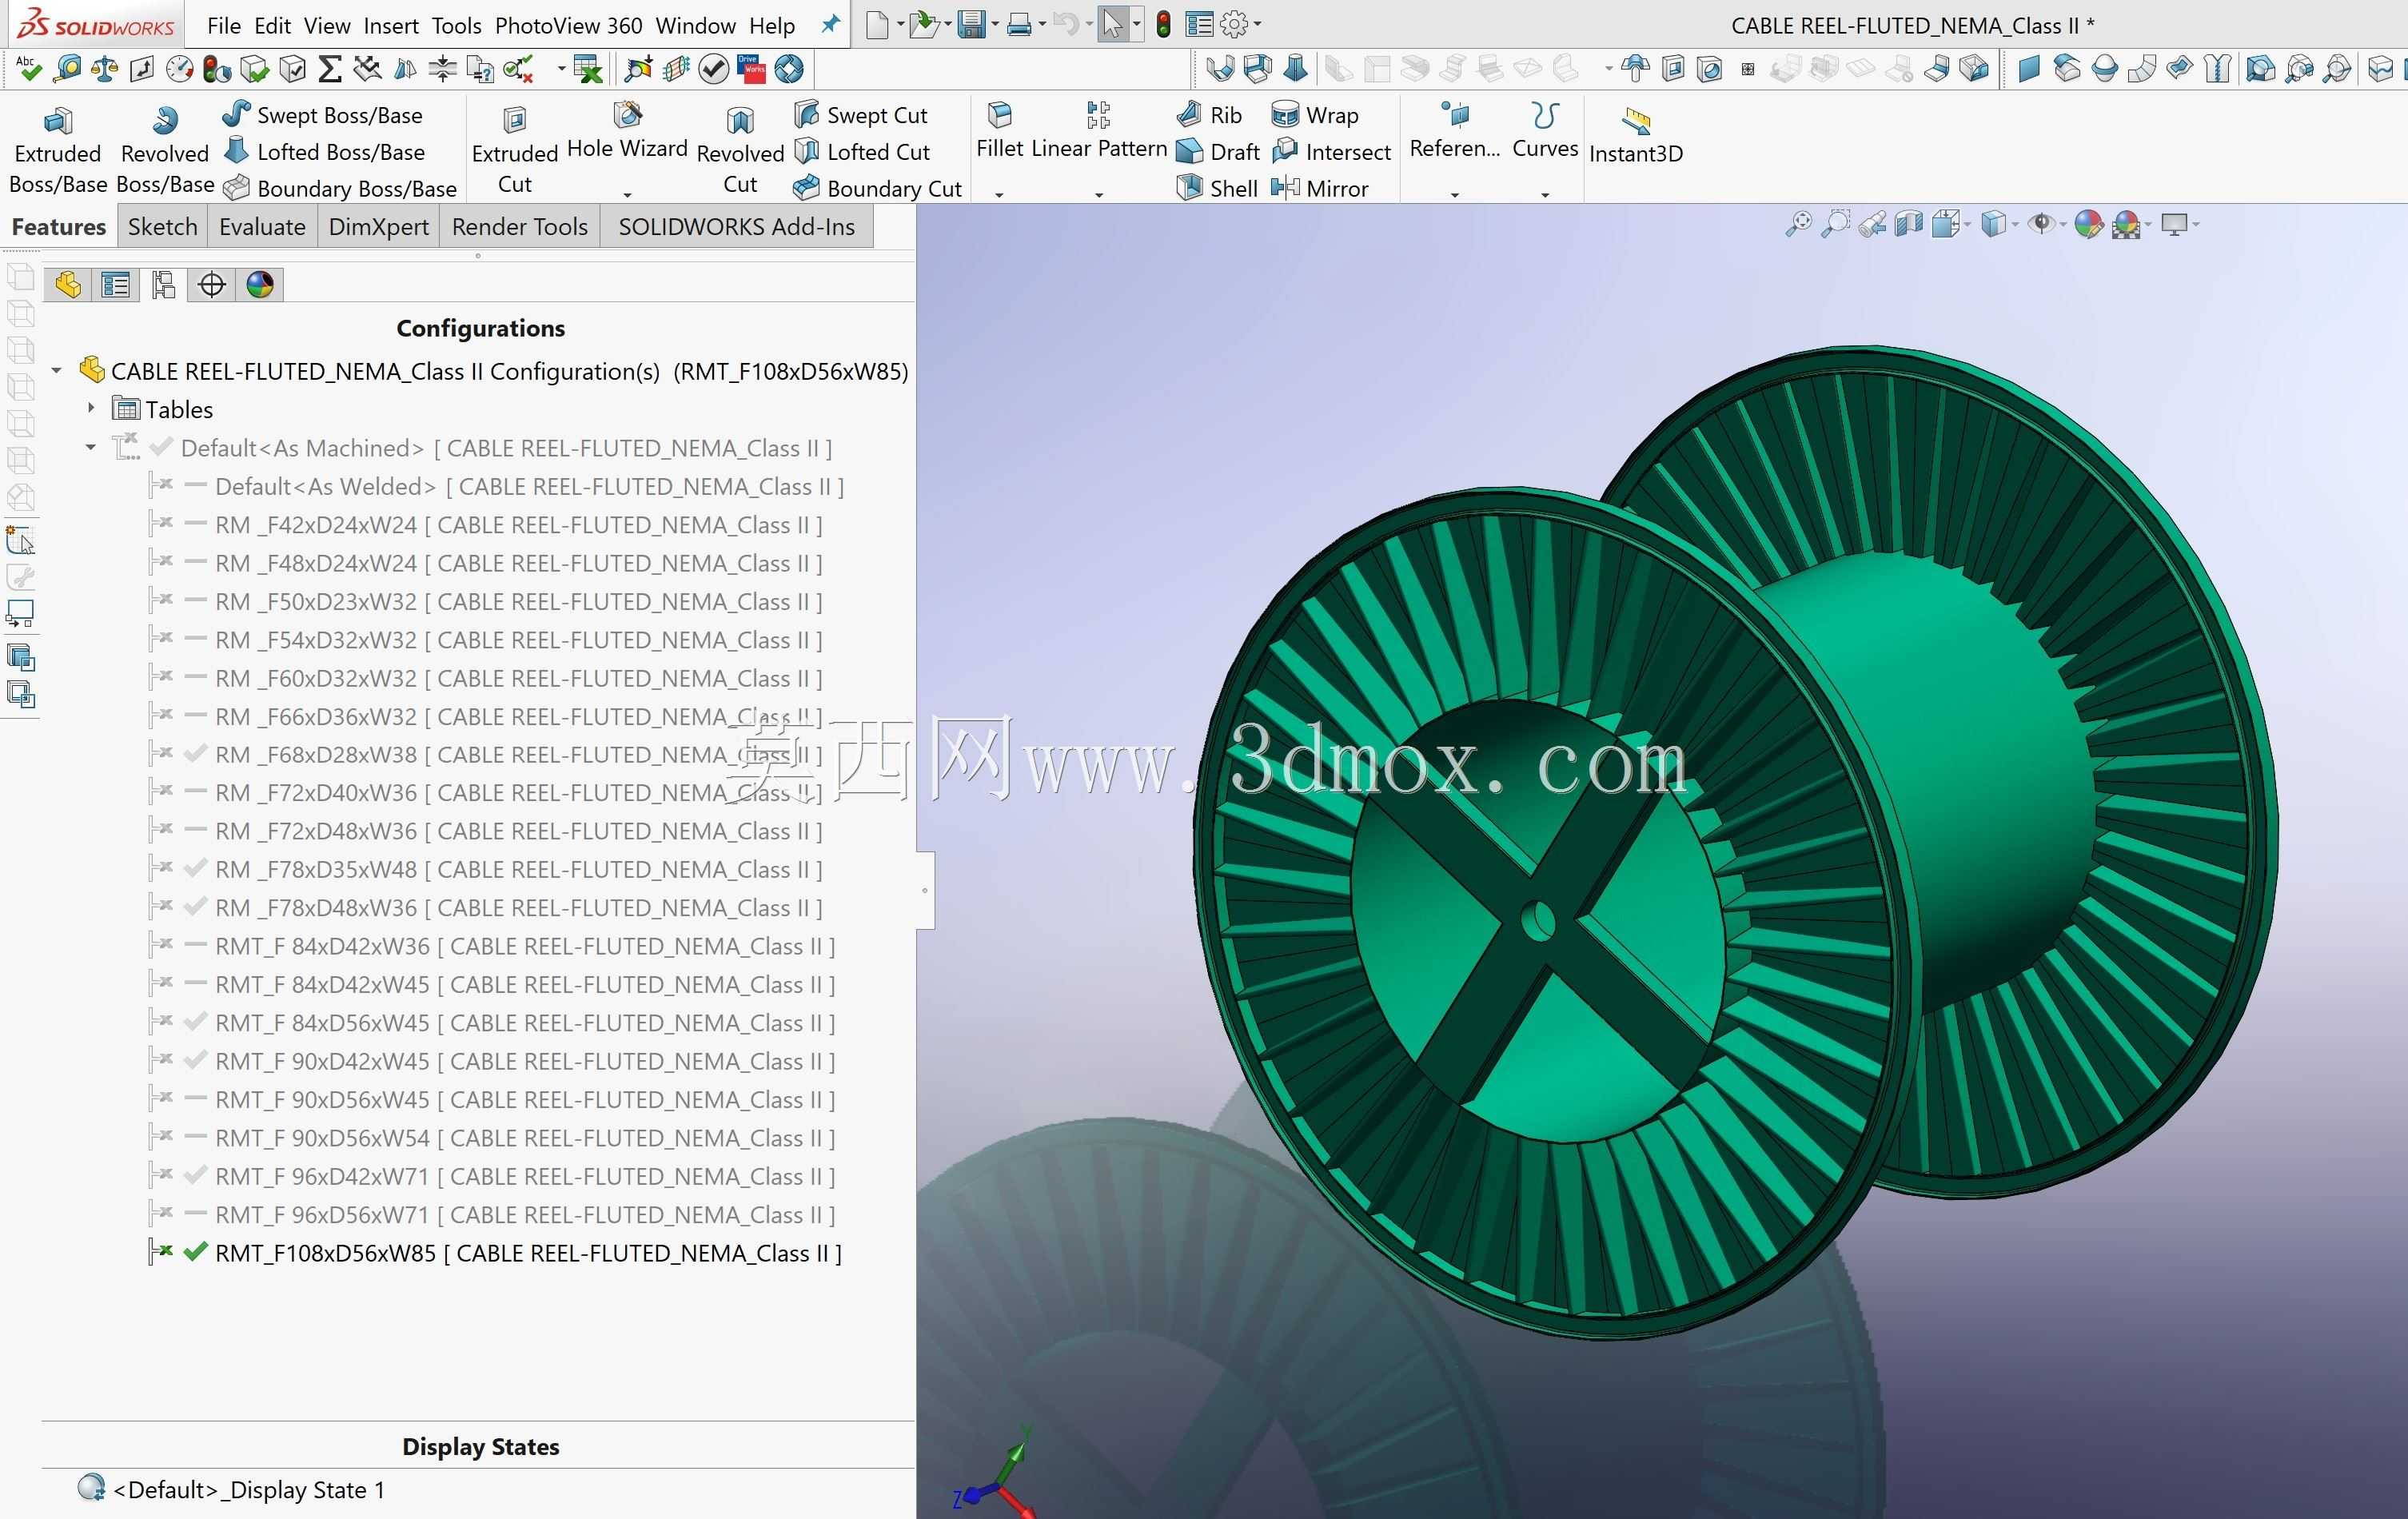This screenshot has height=1519, width=2408.
Task: Switch to the DimXpert tab
Action: click(x=379, y=227)
